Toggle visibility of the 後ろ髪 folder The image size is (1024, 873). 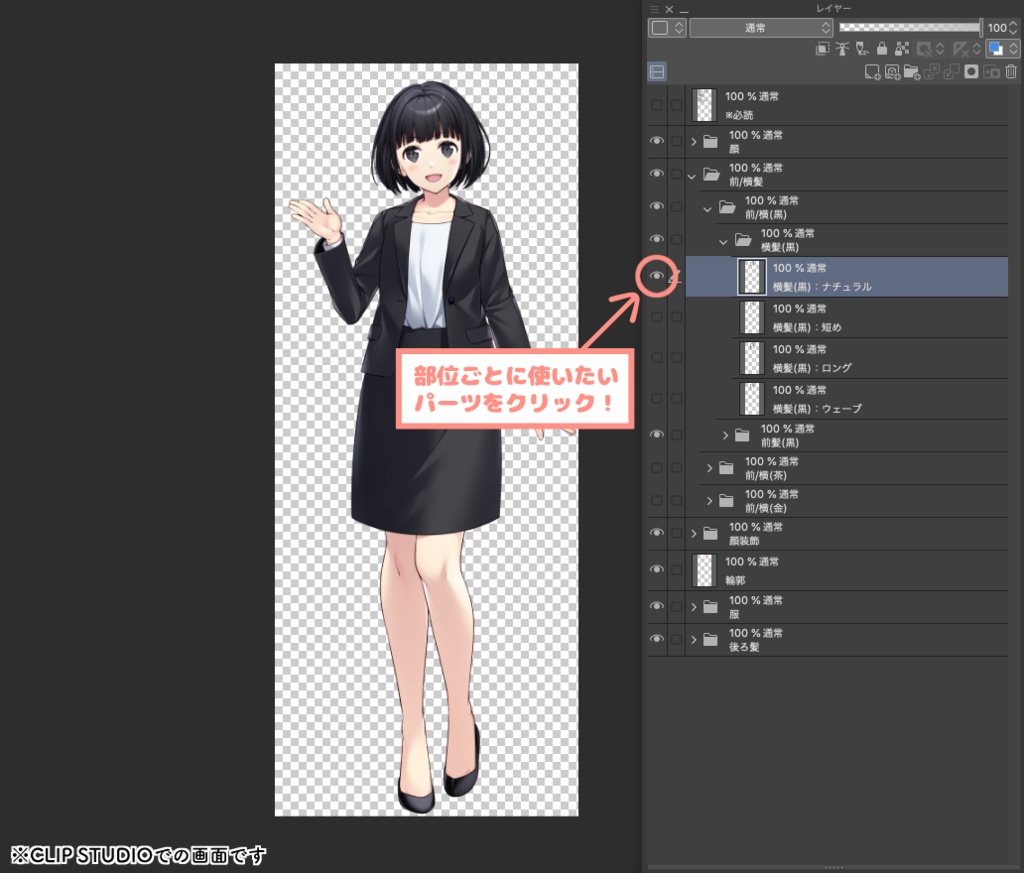[x=656, y=639]
